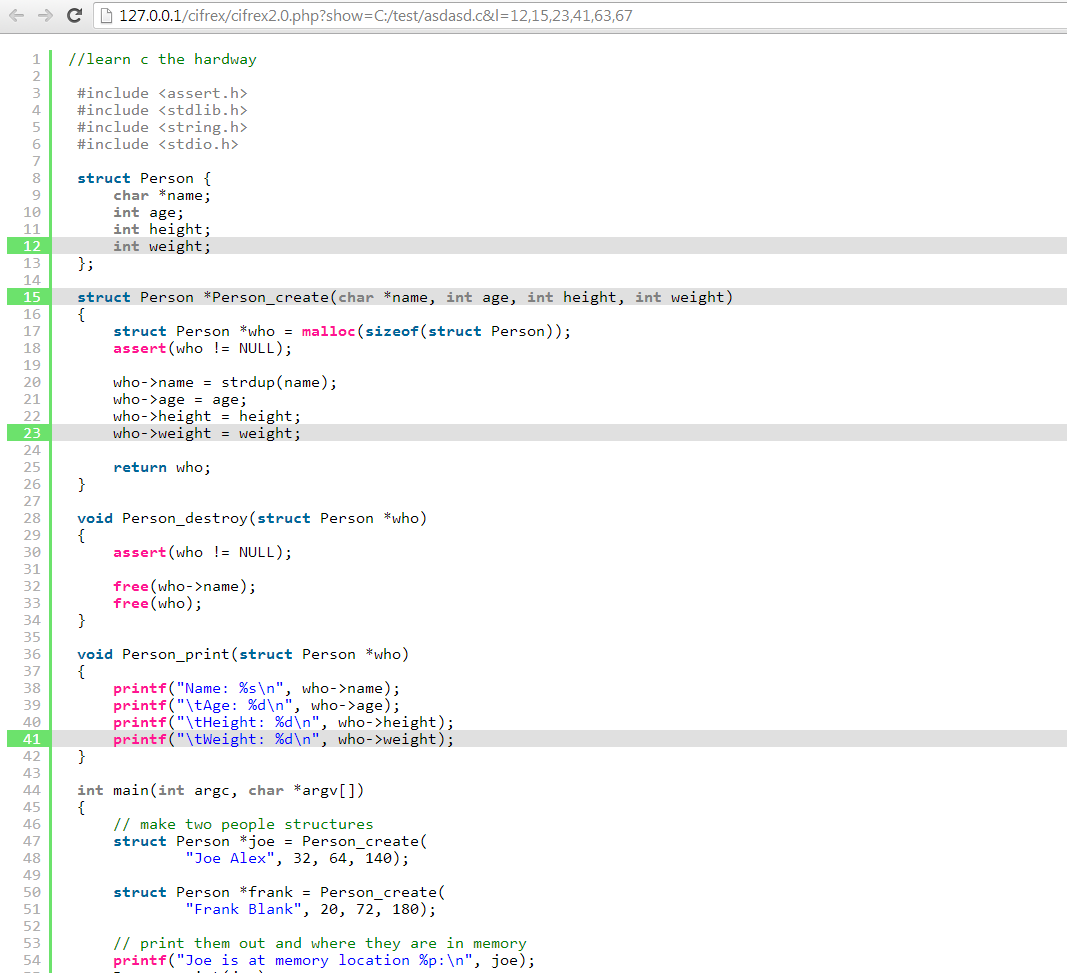The image size is (1067, 973).
Task: Click the "Frank Blank" string literal
Action: 243,909
